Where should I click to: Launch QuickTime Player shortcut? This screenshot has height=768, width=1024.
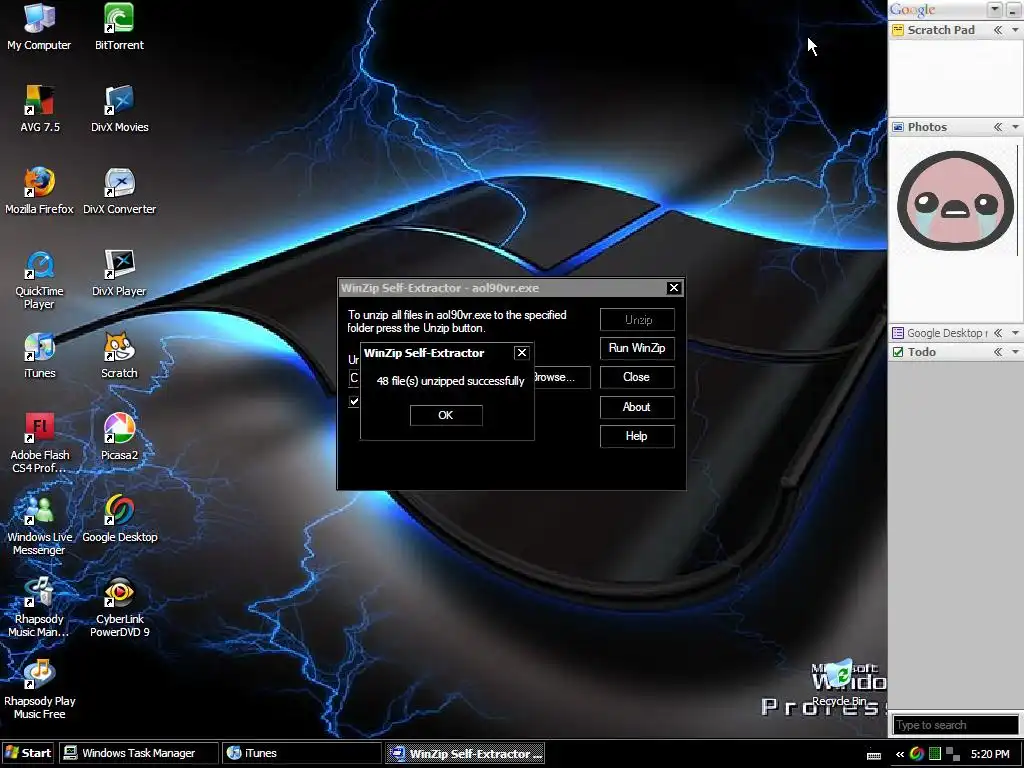pyautogui.click(x=39, y=280)
